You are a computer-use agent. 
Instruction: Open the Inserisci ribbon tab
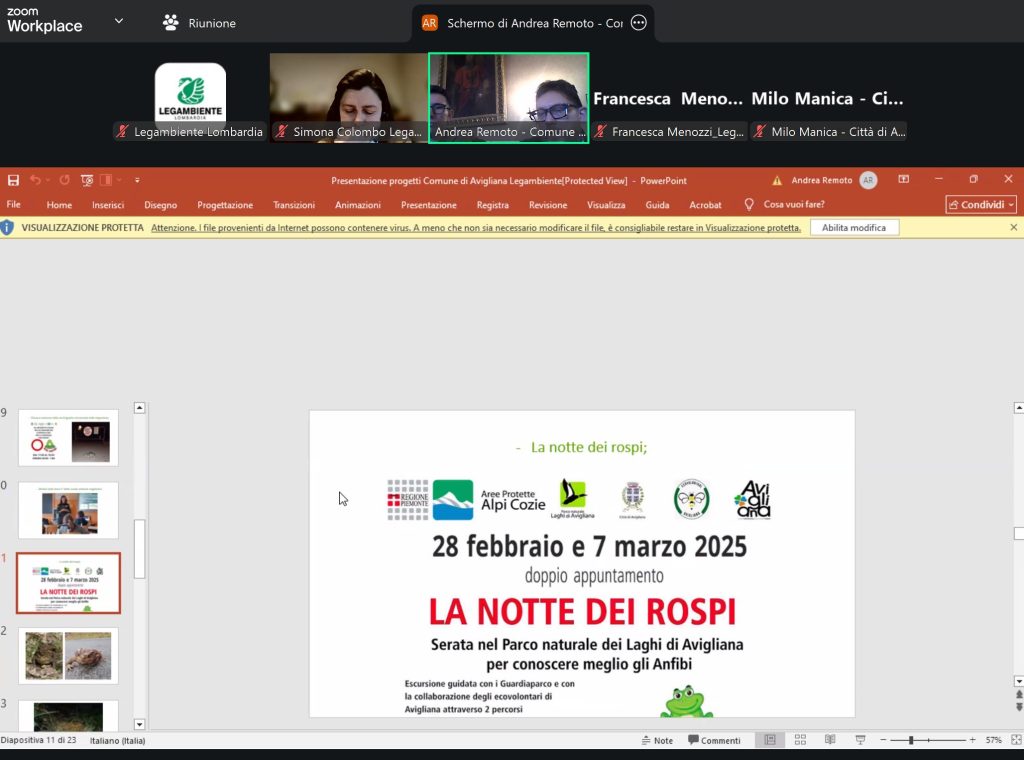pos(108,205)
